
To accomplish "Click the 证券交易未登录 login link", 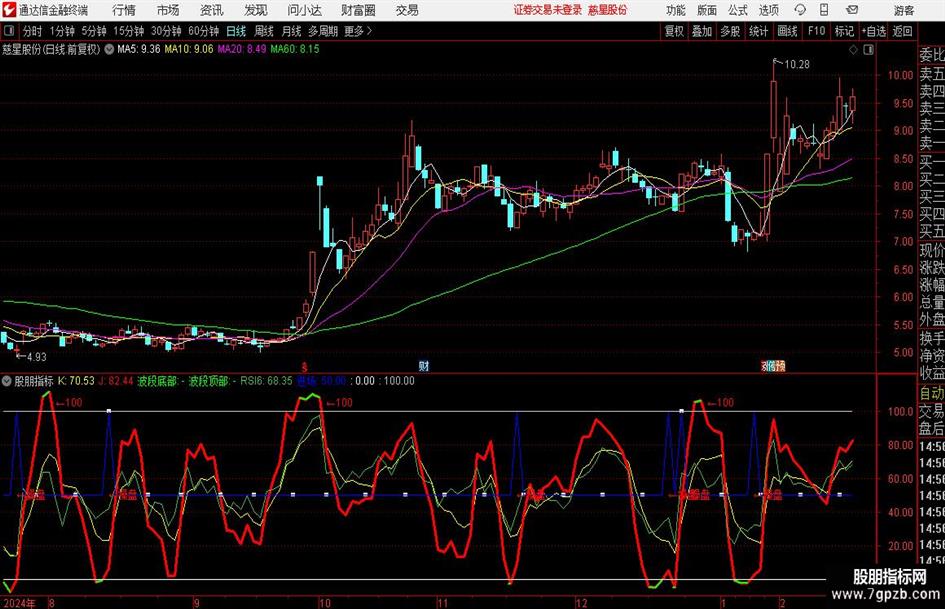I will click(547, 10).
